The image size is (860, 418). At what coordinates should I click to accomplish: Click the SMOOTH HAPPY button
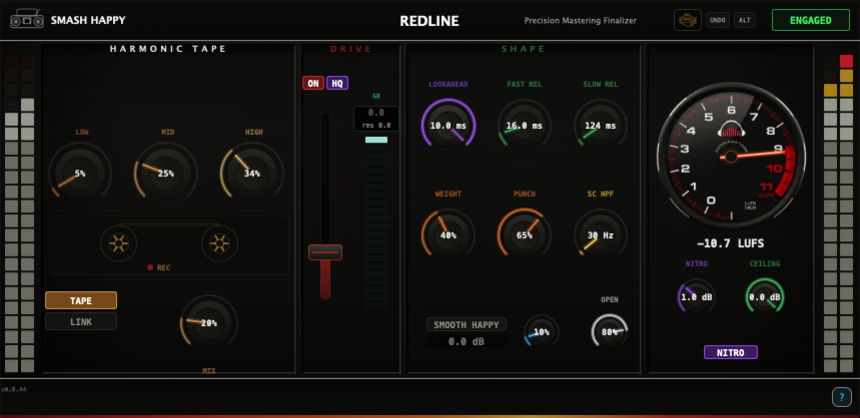tap(466, 324)
